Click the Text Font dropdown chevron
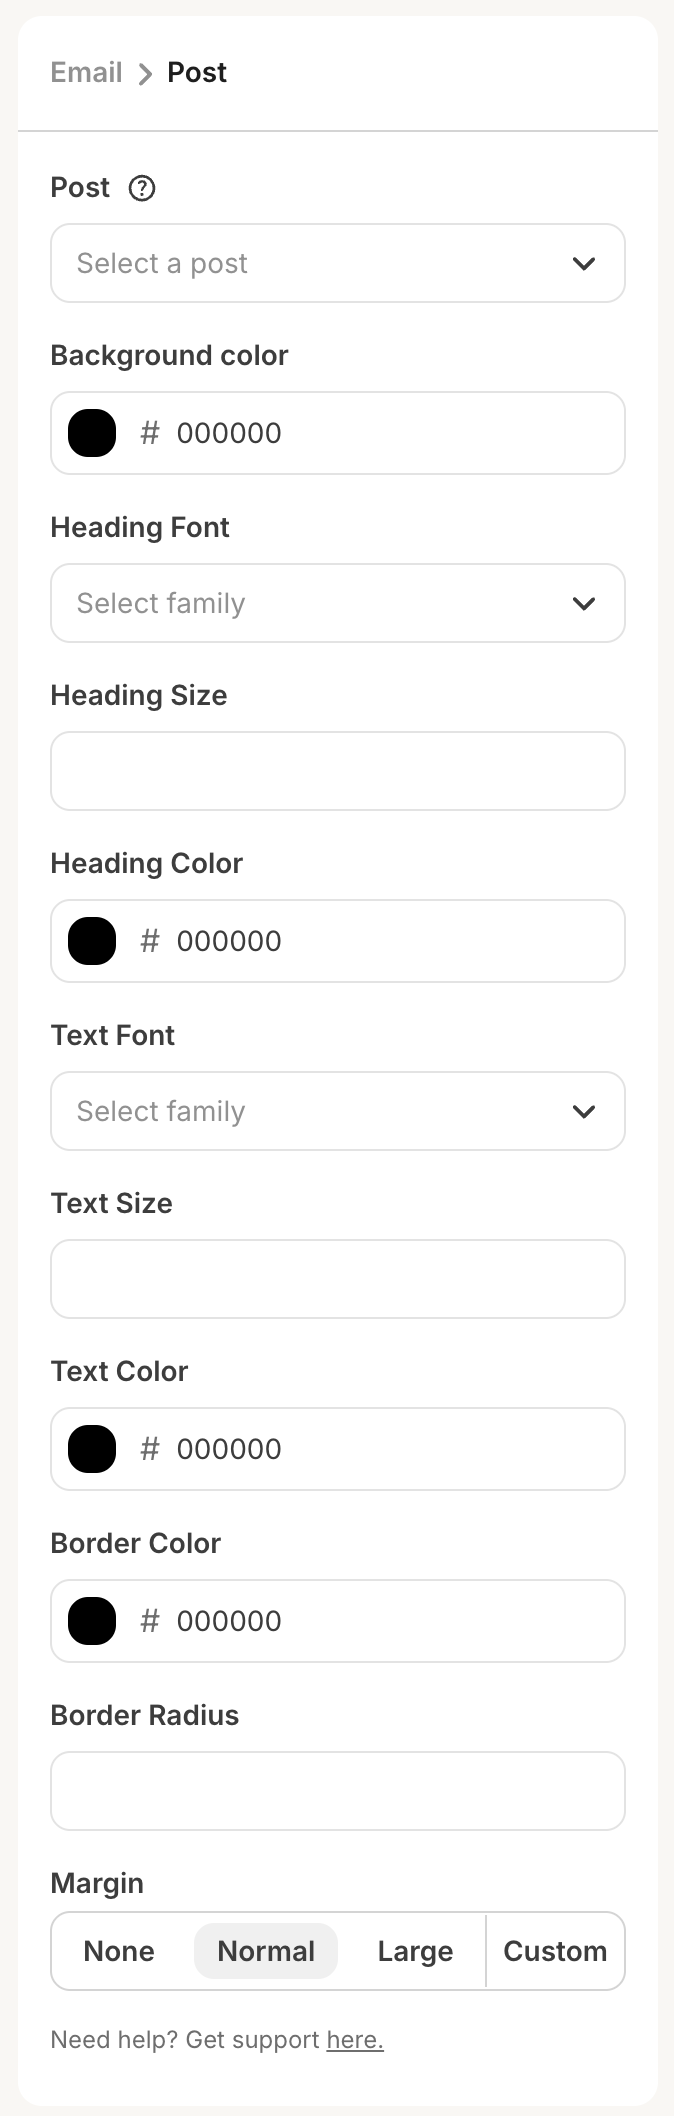The width and height of the screenshot is (674, 2116). pos(585,1111)
